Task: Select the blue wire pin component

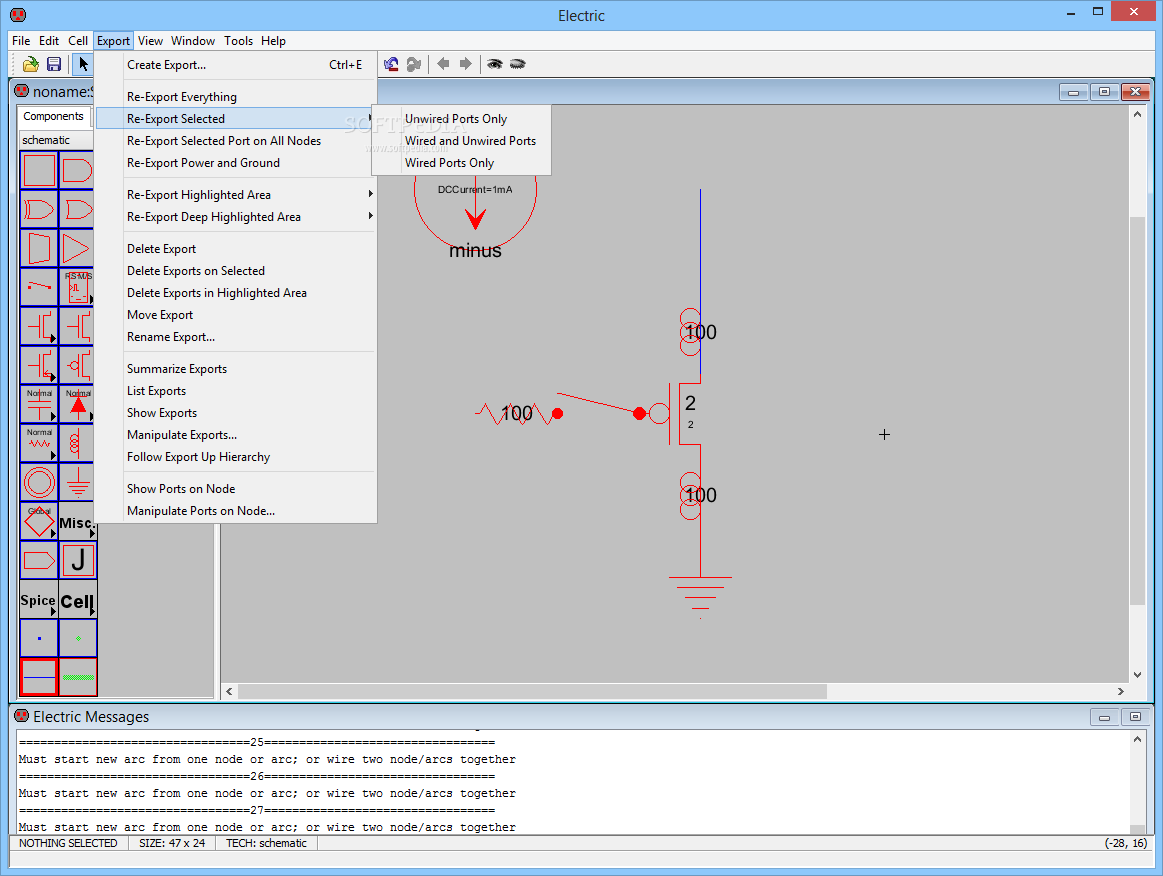Action: pyautogui.click(x=39, y=638)
